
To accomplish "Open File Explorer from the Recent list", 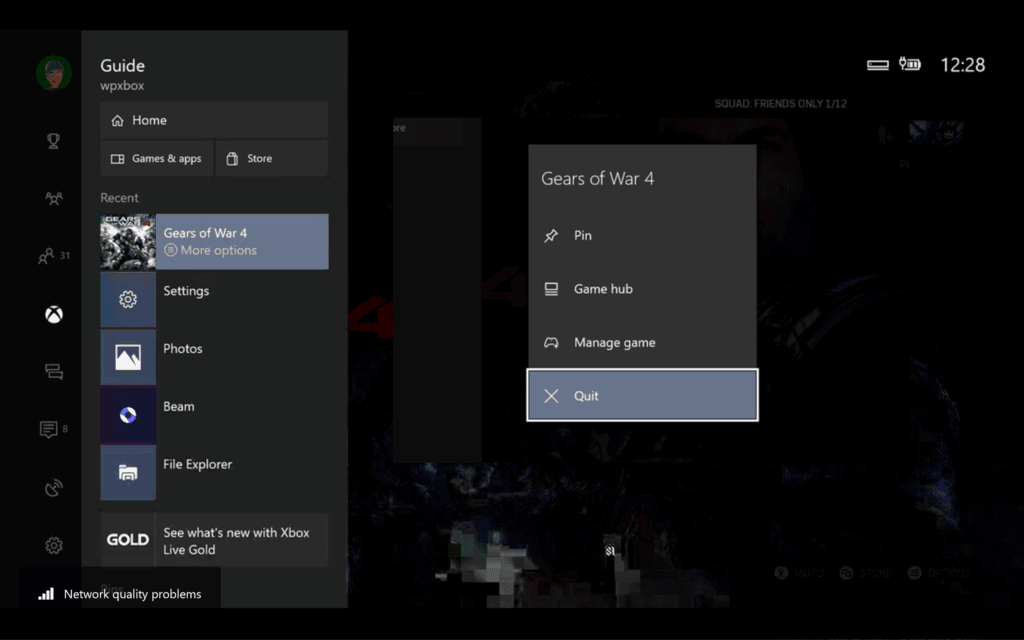I will point(214,473).
